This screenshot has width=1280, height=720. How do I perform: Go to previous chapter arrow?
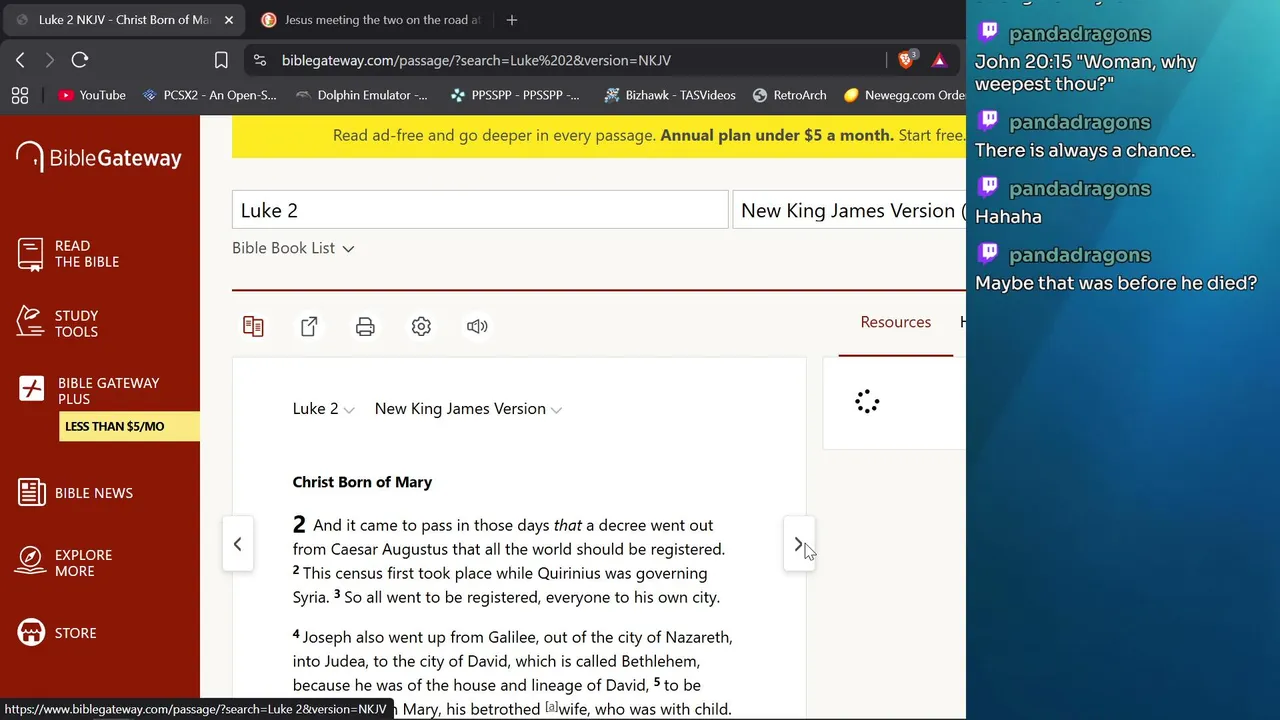click(238, 544)
